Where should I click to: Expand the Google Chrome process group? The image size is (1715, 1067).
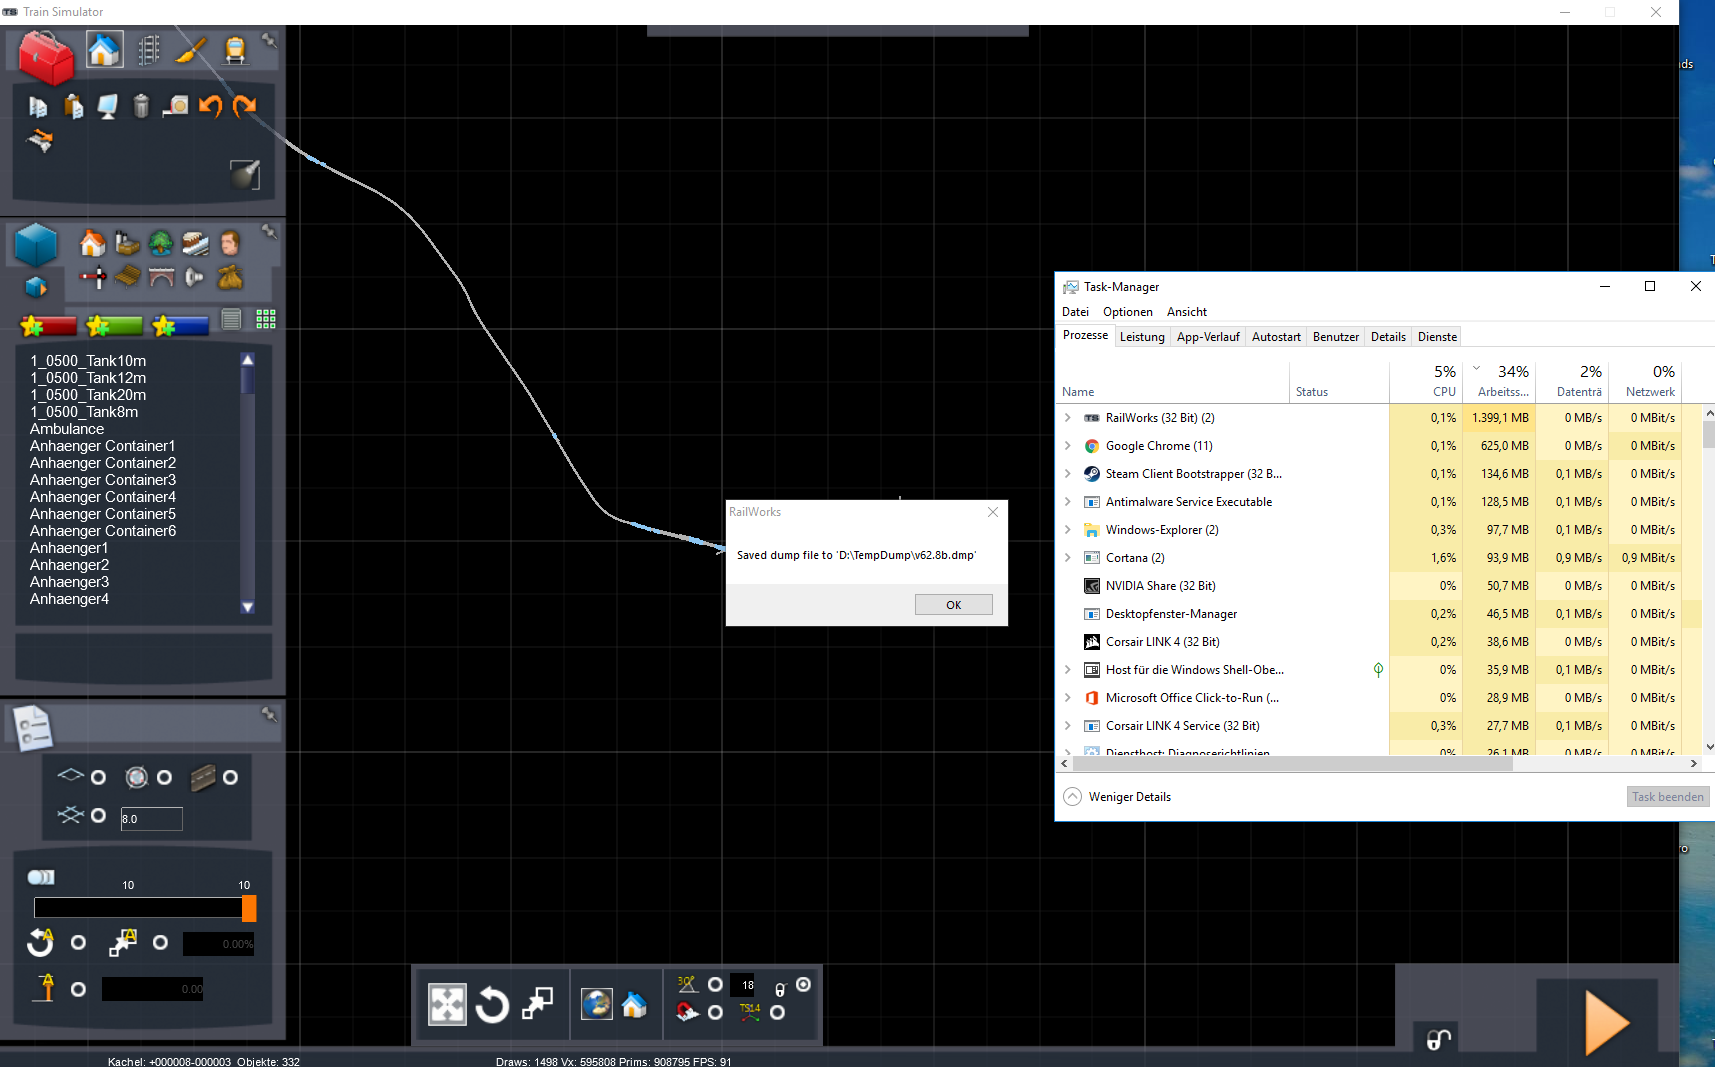tap(1068, 446)
